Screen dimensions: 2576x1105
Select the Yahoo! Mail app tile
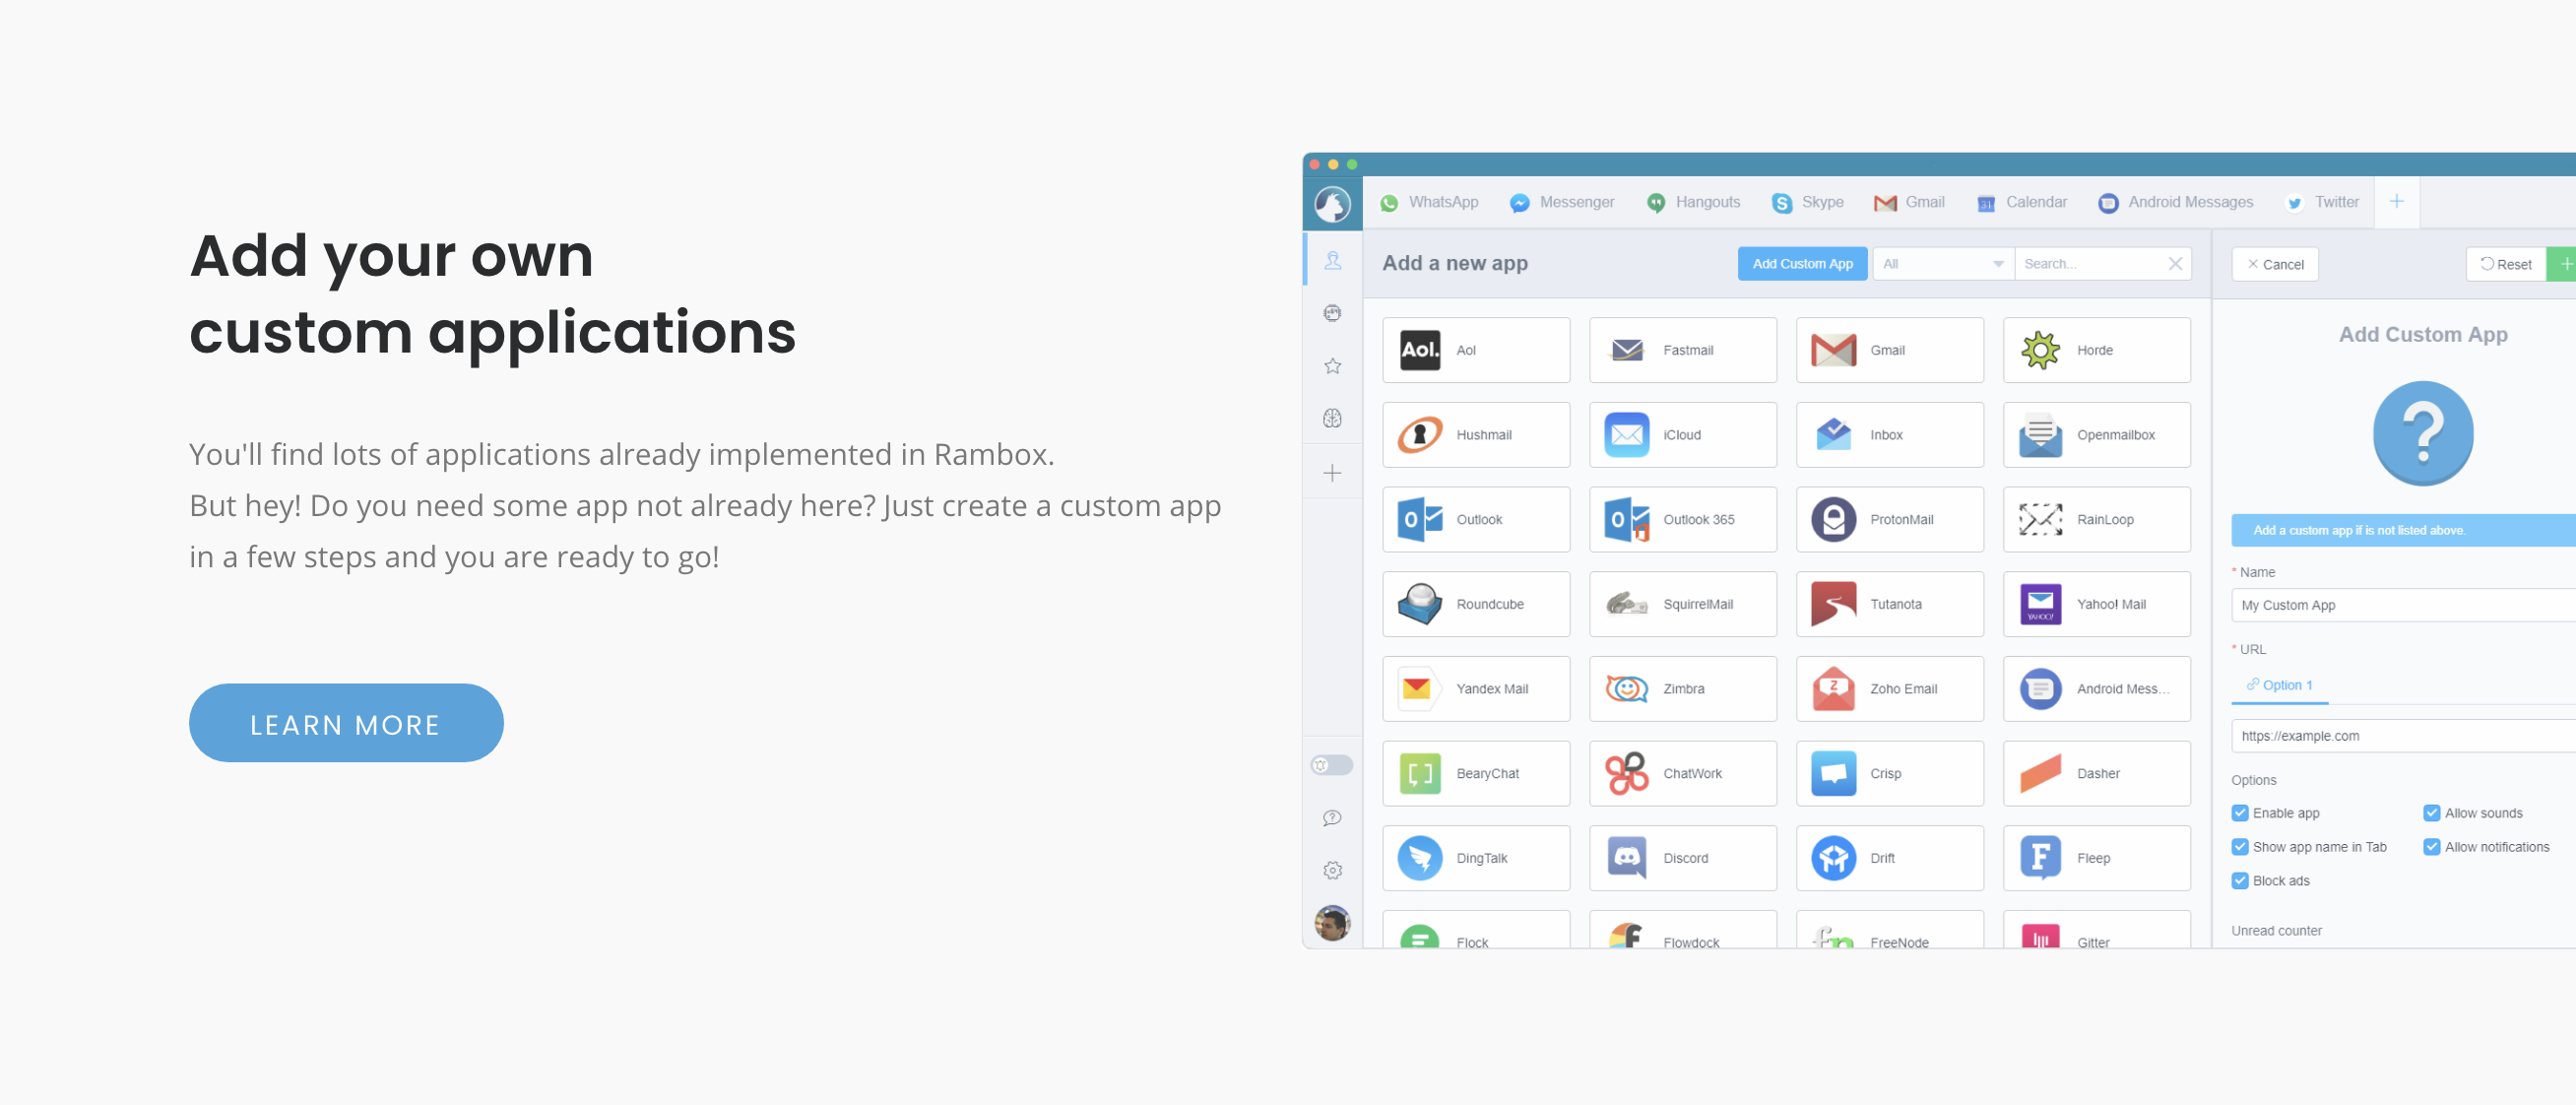click(x=2097, y=604)
